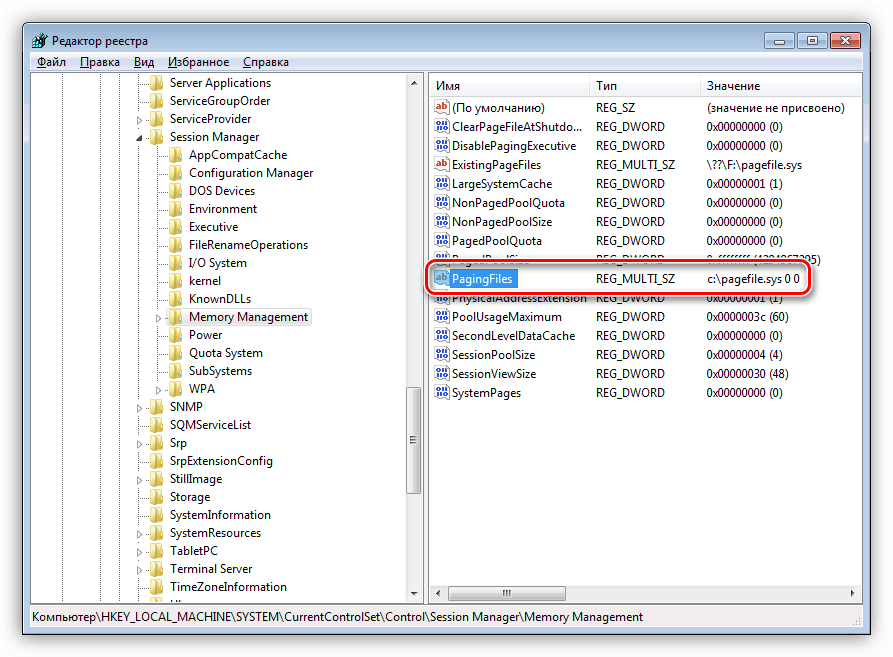Click the c:\pagefile.sys 0 0 value

(753, 279)
